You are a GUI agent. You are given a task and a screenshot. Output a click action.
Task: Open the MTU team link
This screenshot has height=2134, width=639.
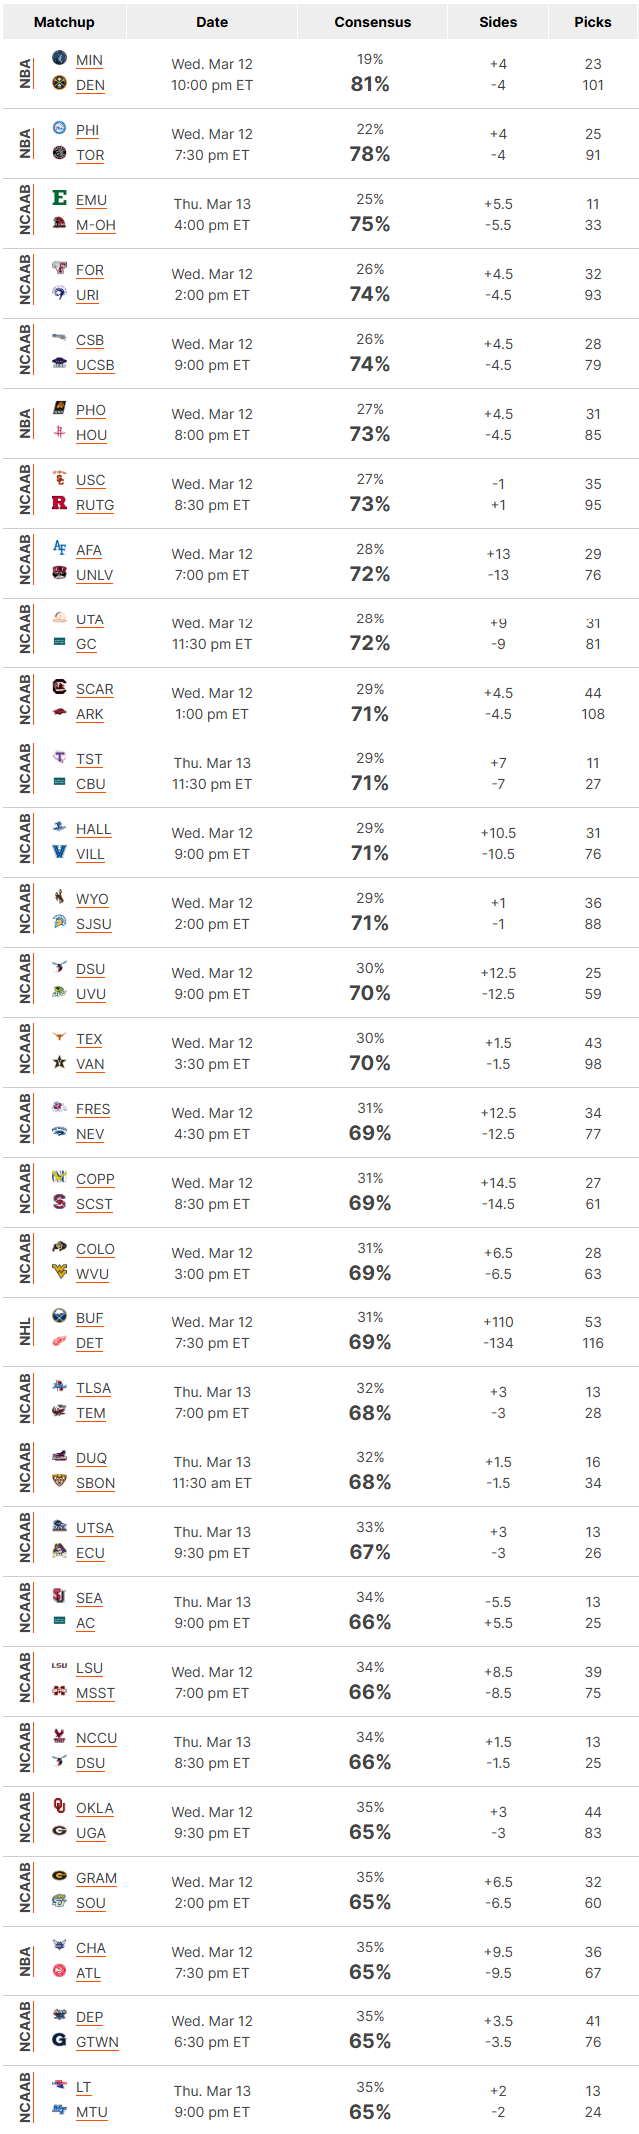92,2112
